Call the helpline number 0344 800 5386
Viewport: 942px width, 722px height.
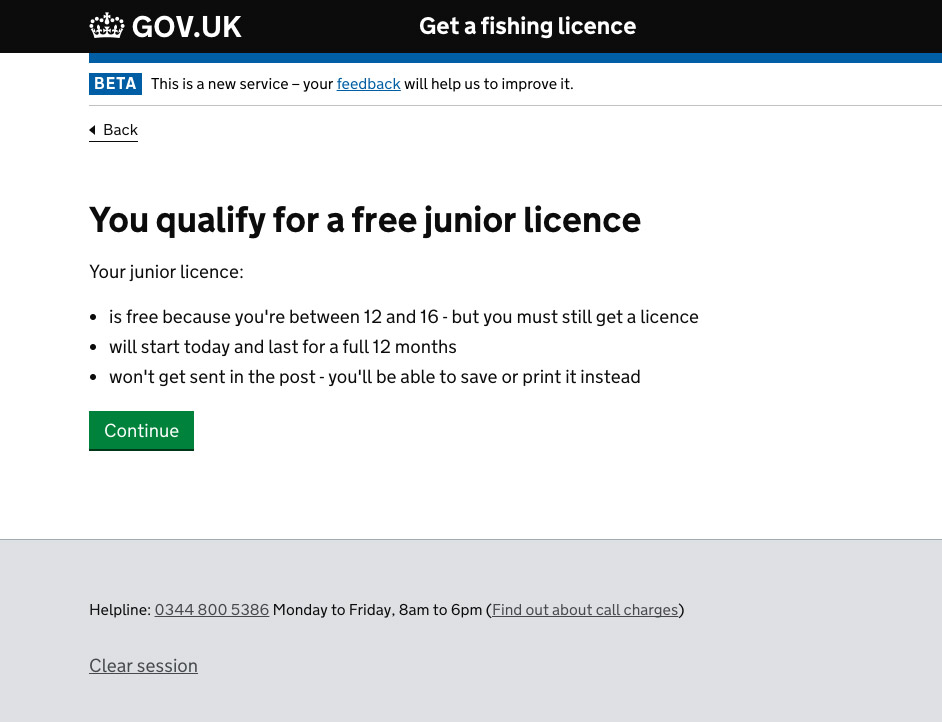pos(211,609)
